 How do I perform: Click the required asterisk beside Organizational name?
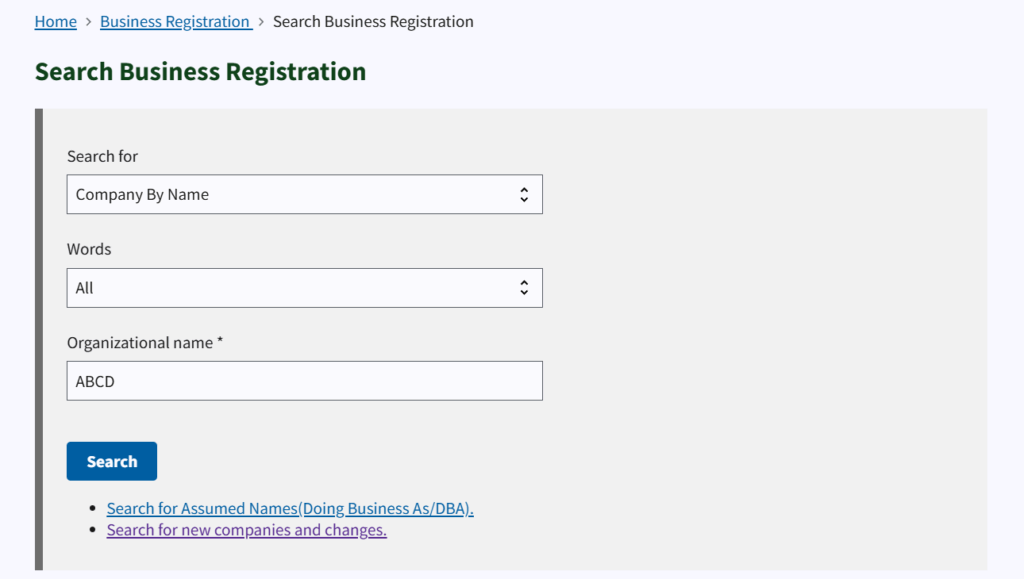tap(220, 342)
